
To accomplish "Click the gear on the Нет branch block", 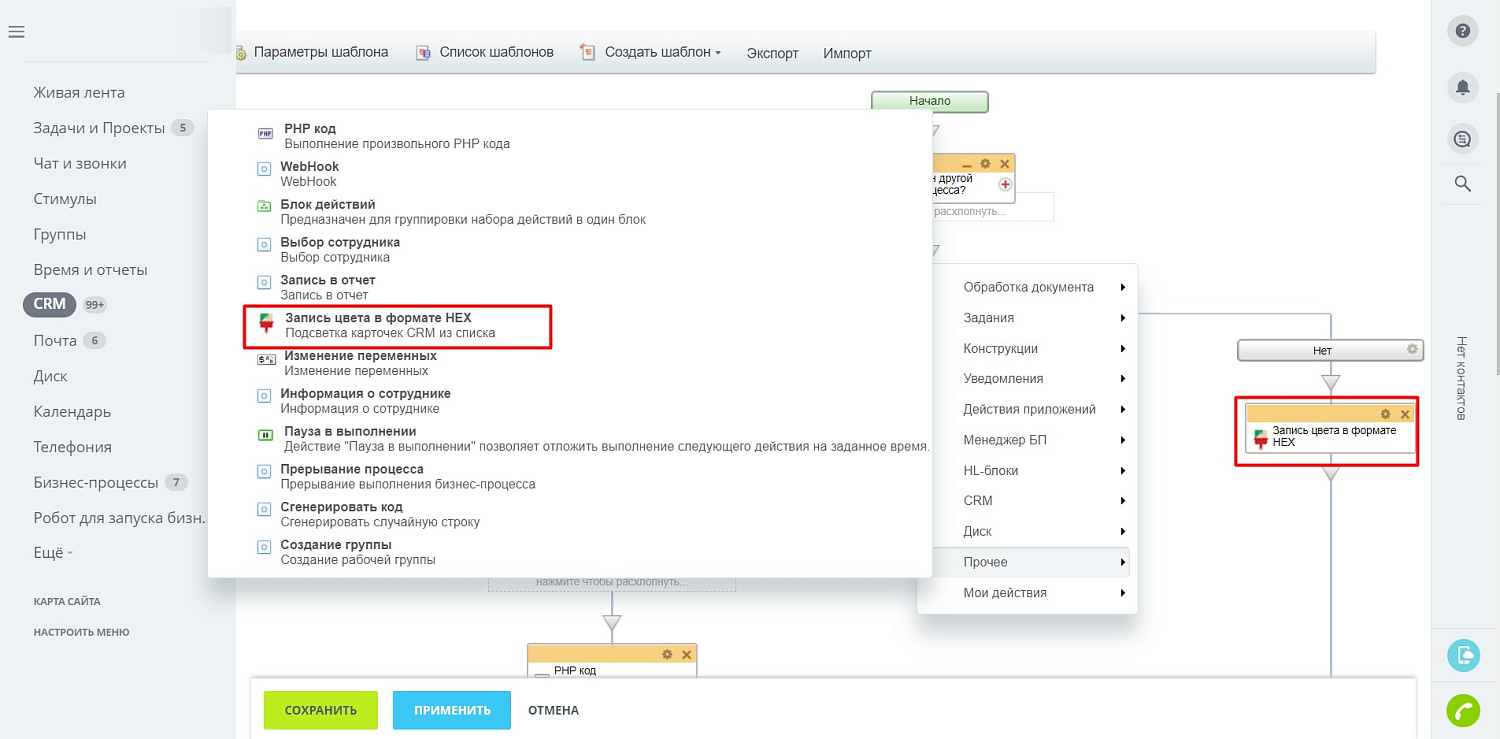I will click(x=1413, y=350).
